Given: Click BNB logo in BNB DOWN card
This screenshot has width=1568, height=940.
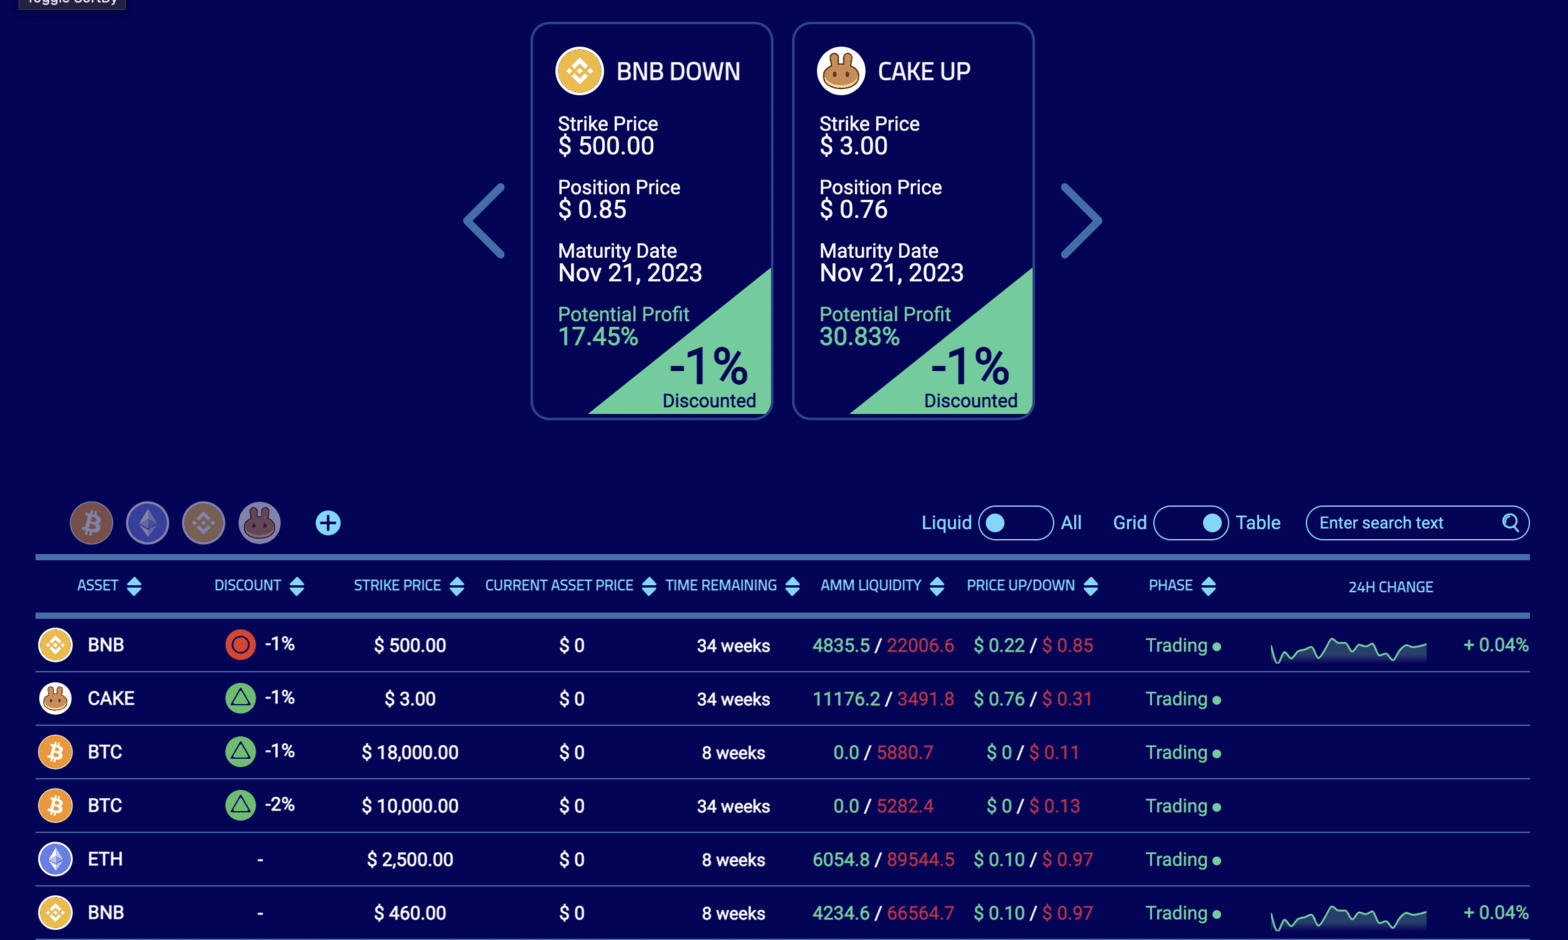Looking at the screenshot, I should (x=580, y=71).
